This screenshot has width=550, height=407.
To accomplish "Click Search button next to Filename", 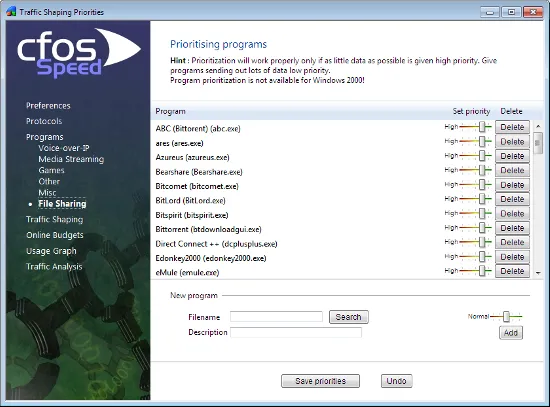I will [349, 317].
